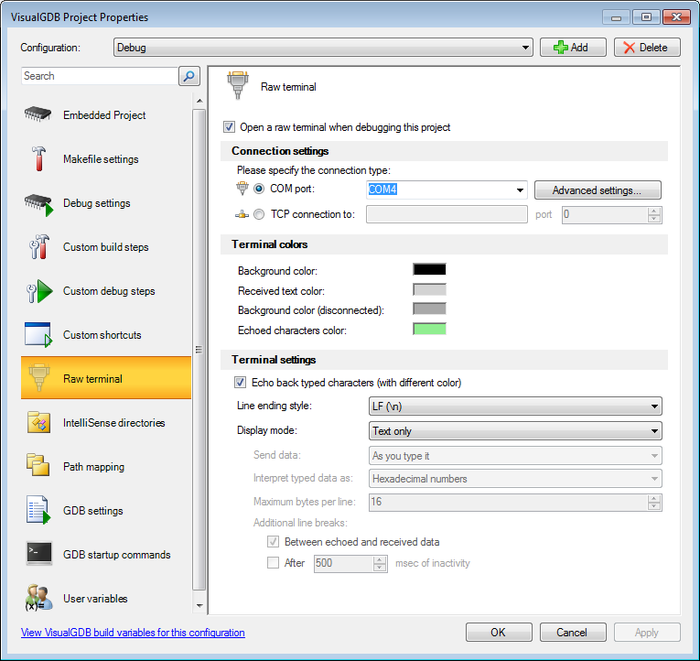This screenshot has width=700, height=661.
Task: Increase the port number stepper
Action: 654,211
